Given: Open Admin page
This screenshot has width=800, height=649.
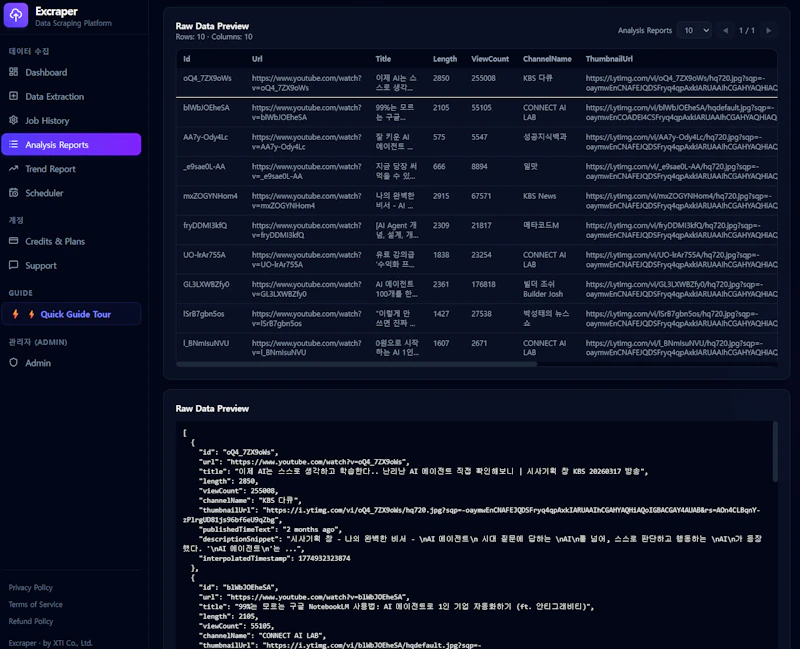Looking at the screenshot, I should point(71,363).
